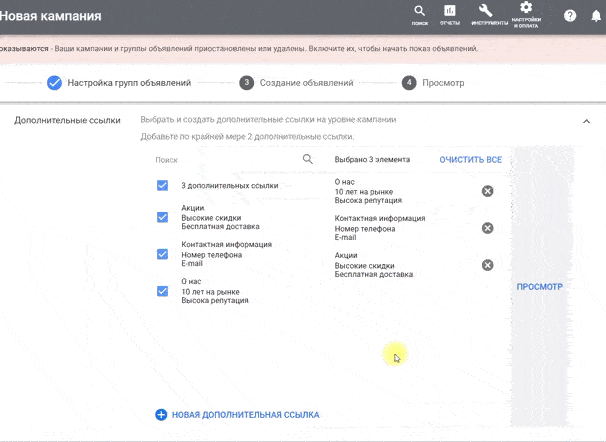The image size is (606, 442).
Task: Collapse the 'Дополнительные ссылки' section chevron
Action: click(x=586, y=121)
